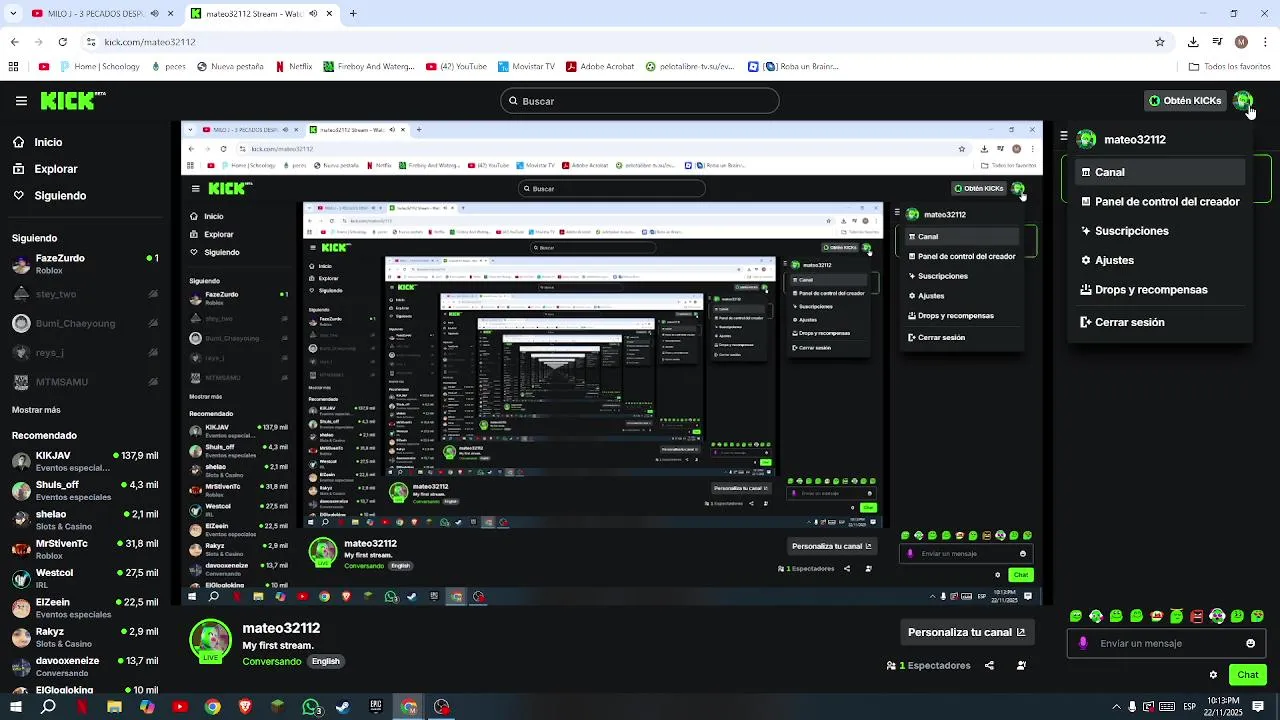Open Steam from the taskbar
The height and width of the screenshot is (720, 1280).
[x=343, y=707]
